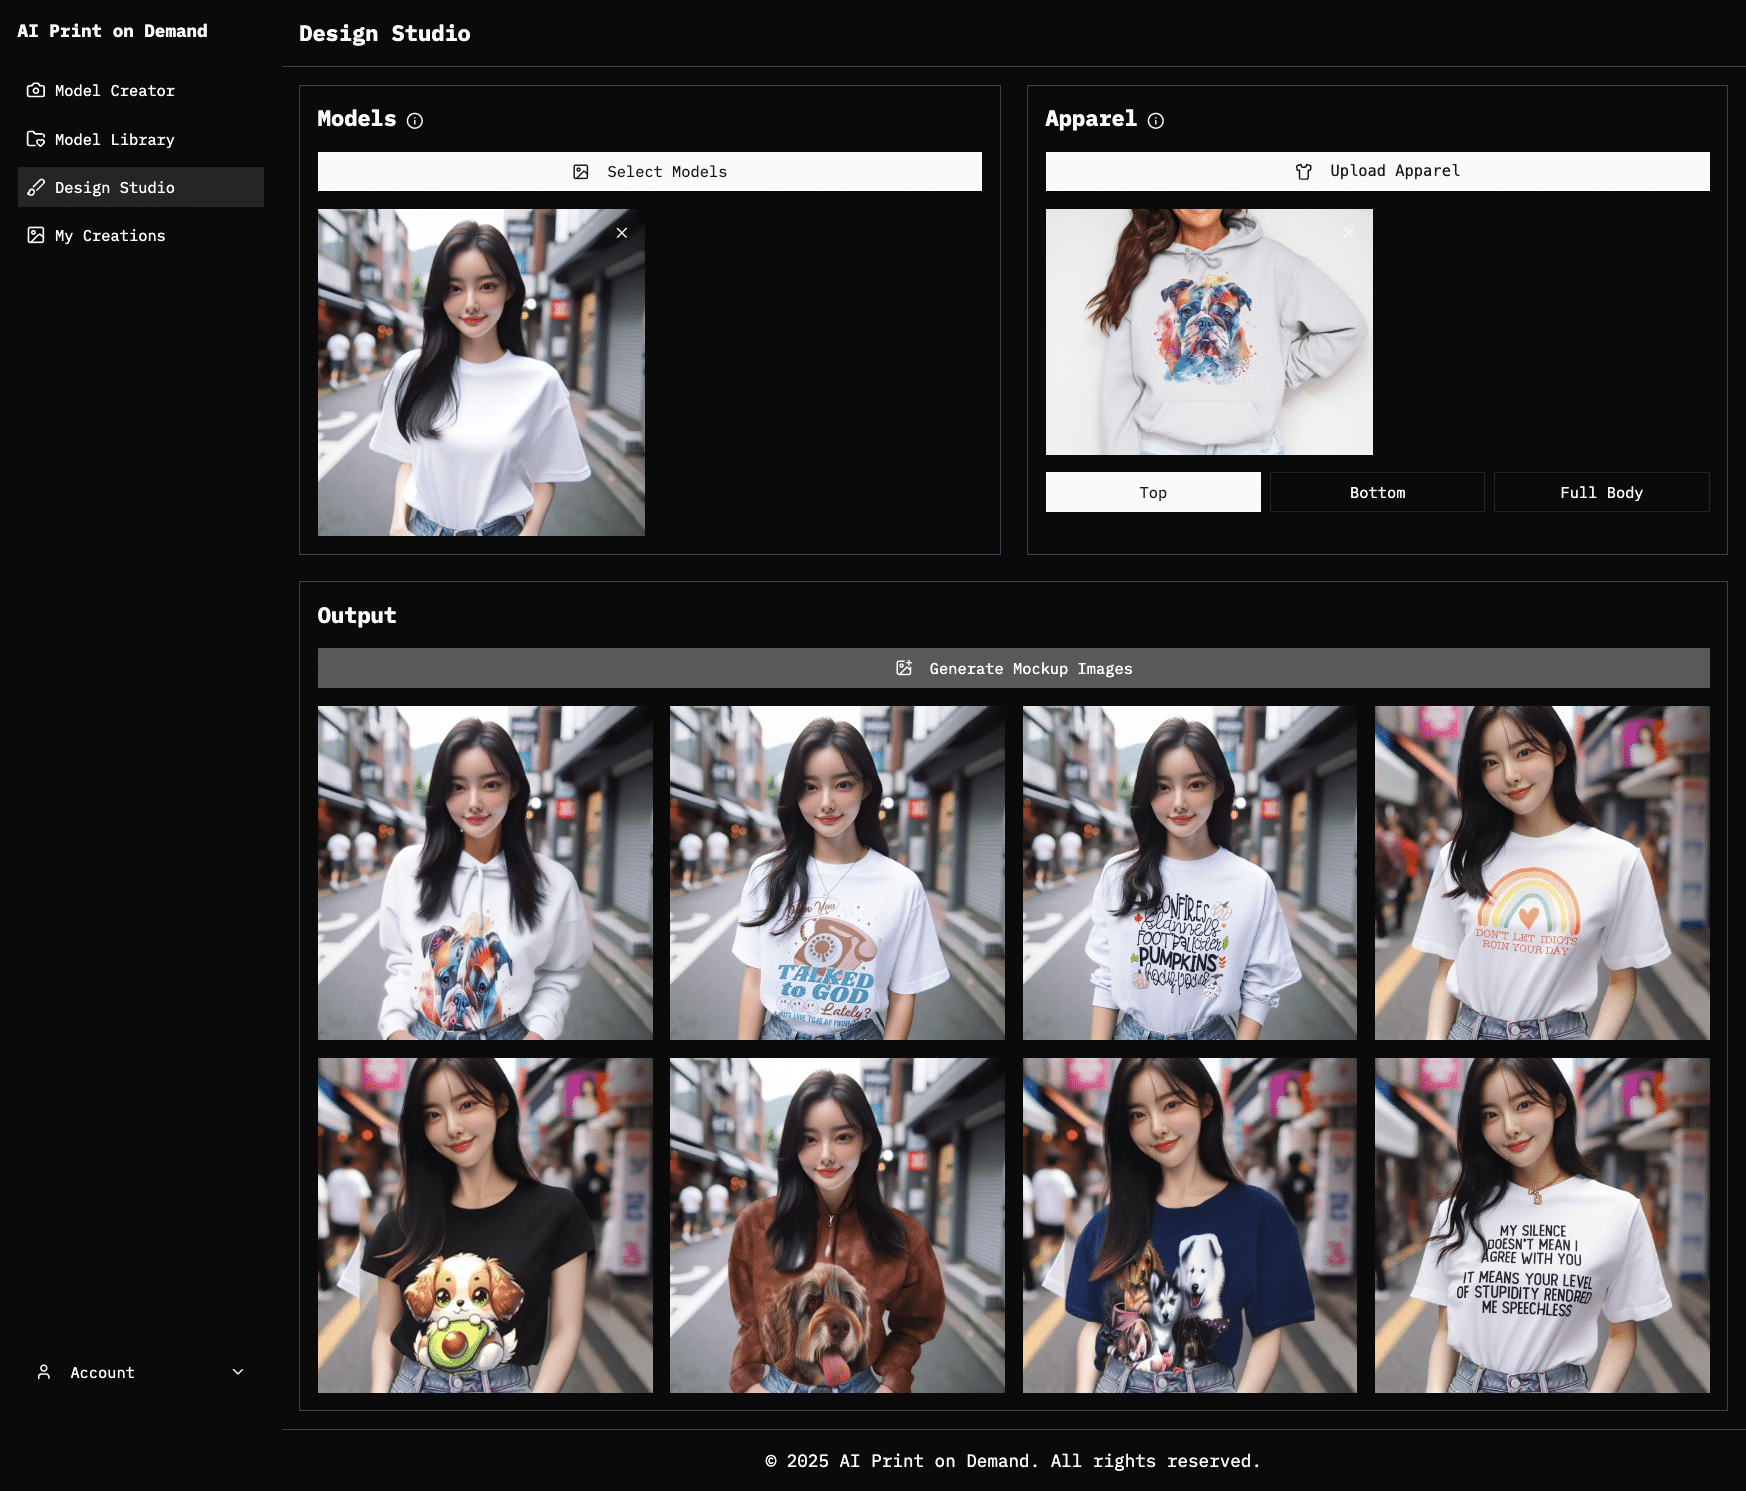
Task: Click the Model Creator camera icon
Action: coord(36,90)
